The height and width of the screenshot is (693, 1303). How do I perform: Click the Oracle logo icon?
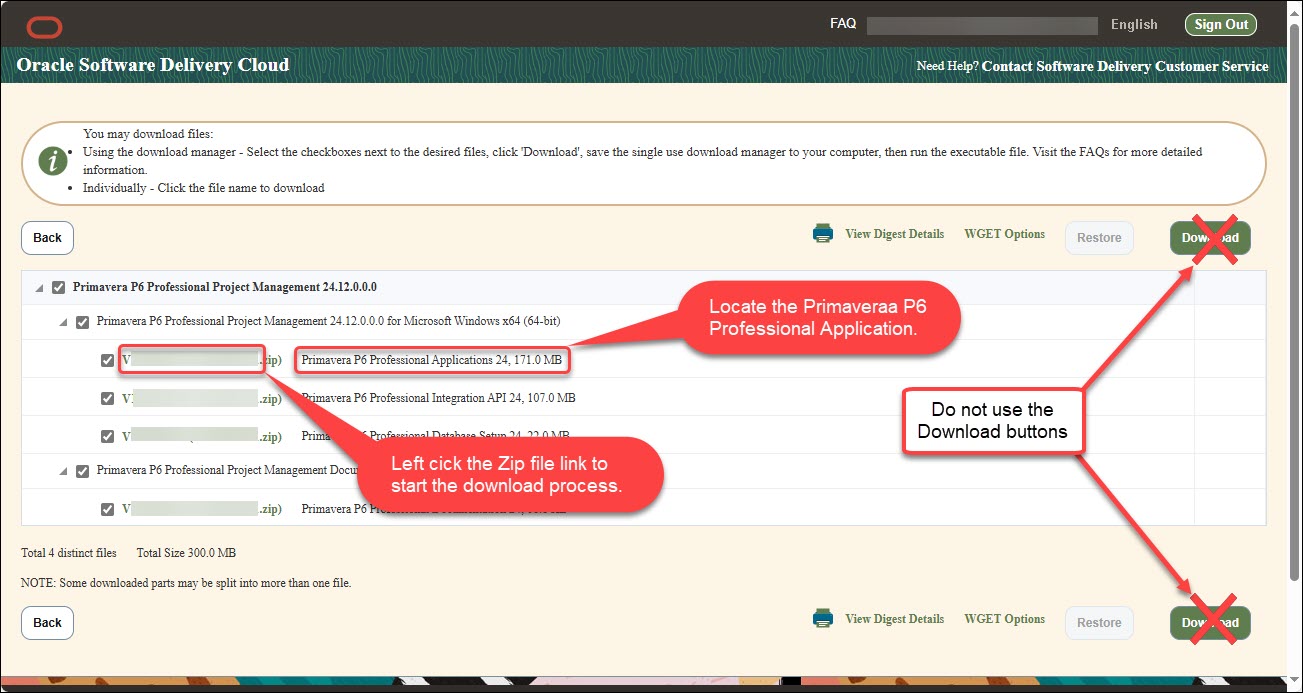(x=44, y=27)
